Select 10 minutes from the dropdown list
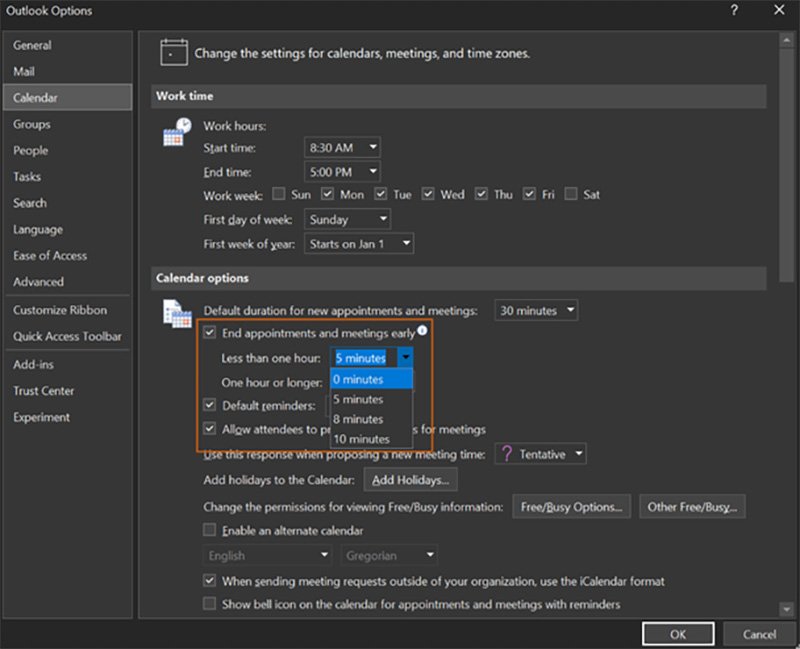The height and width of the screenshot is (649, 800). [361, 439]
